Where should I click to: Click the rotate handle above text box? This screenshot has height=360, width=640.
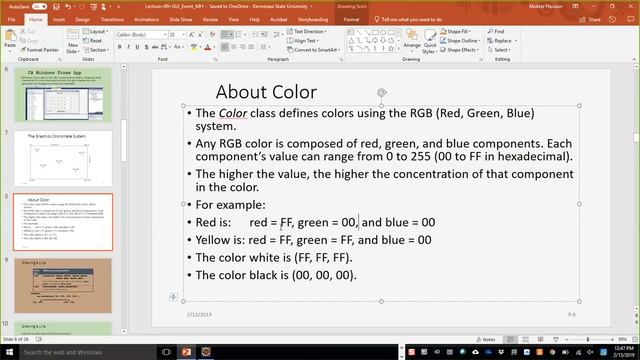point(382,93)
